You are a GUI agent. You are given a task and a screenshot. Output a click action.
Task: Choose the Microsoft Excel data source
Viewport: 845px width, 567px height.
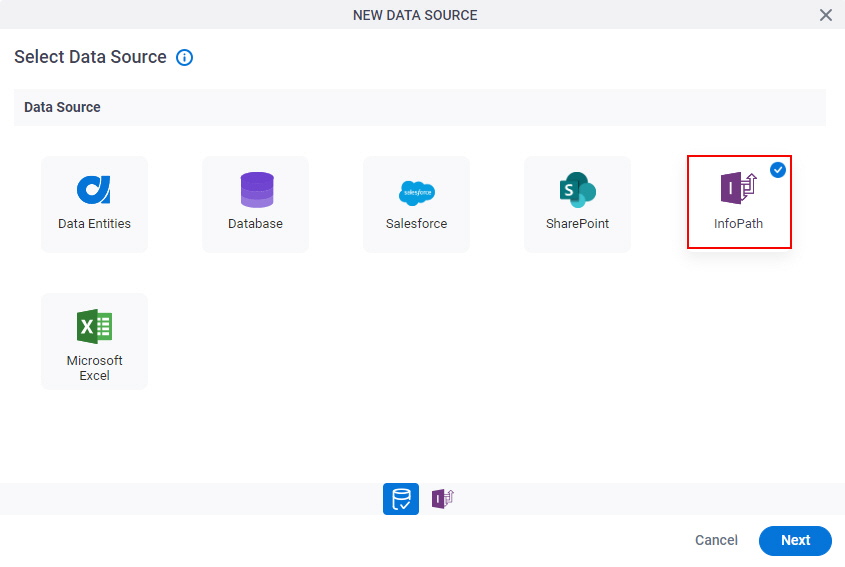tap(94, 341)
